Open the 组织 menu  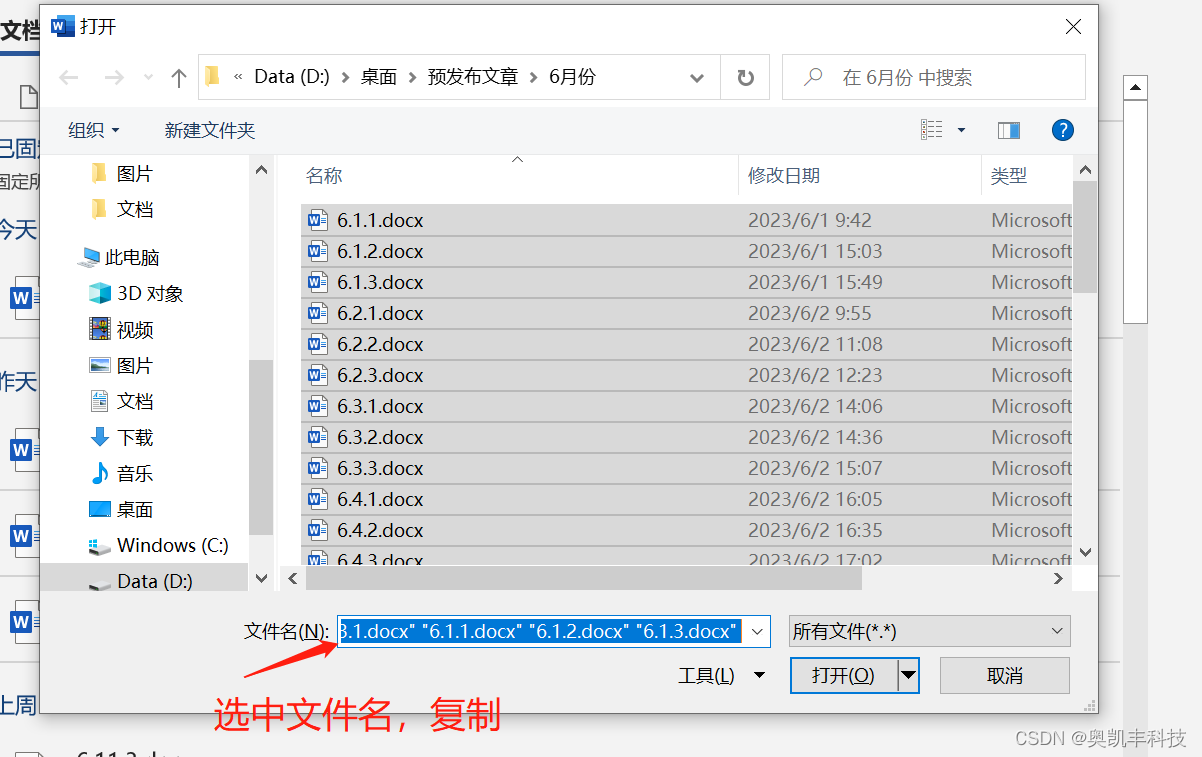[x=93, y=130]
